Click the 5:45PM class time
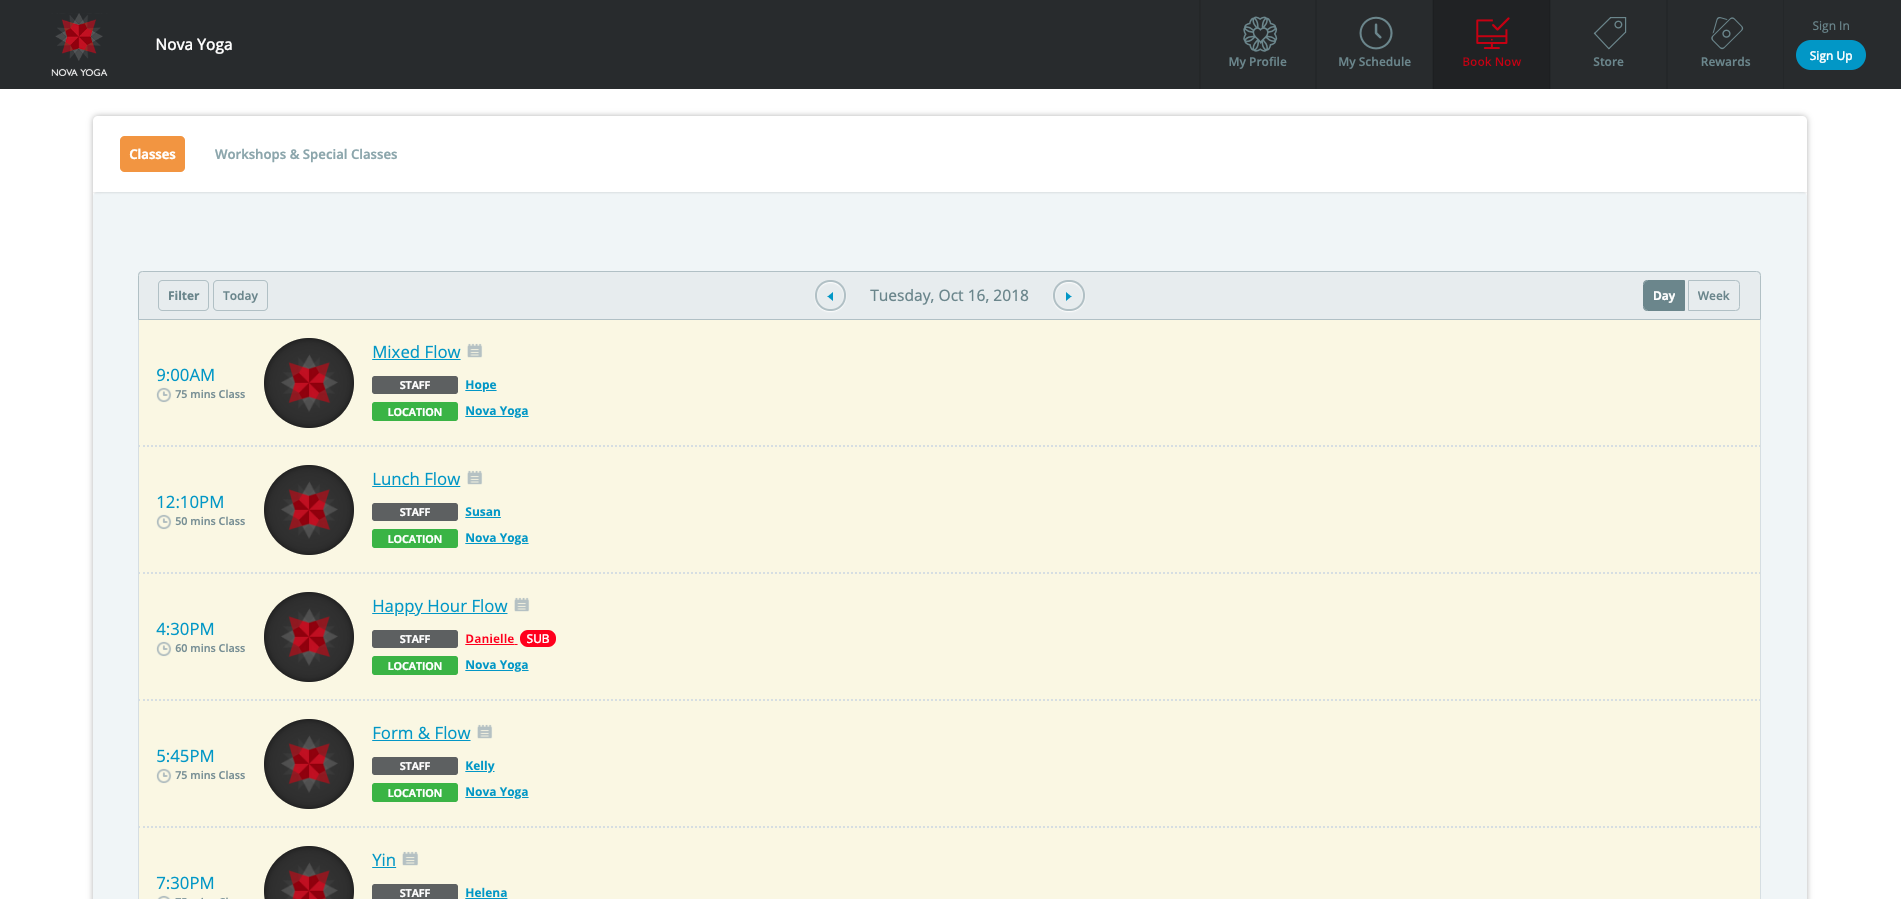Image resolution: width=1901 pixels, height=899 pixels. click(x=185, y=756)
